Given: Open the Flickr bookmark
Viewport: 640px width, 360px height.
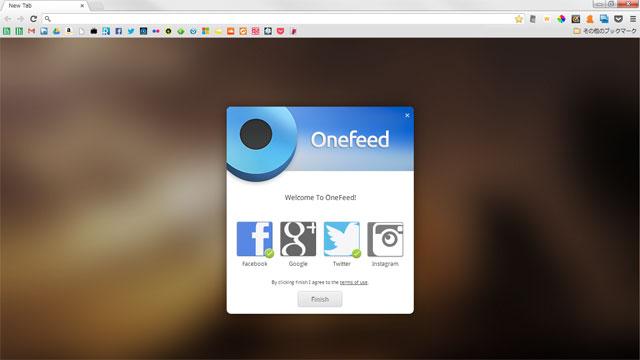Looking at the screenshot, I should (156, 31).
